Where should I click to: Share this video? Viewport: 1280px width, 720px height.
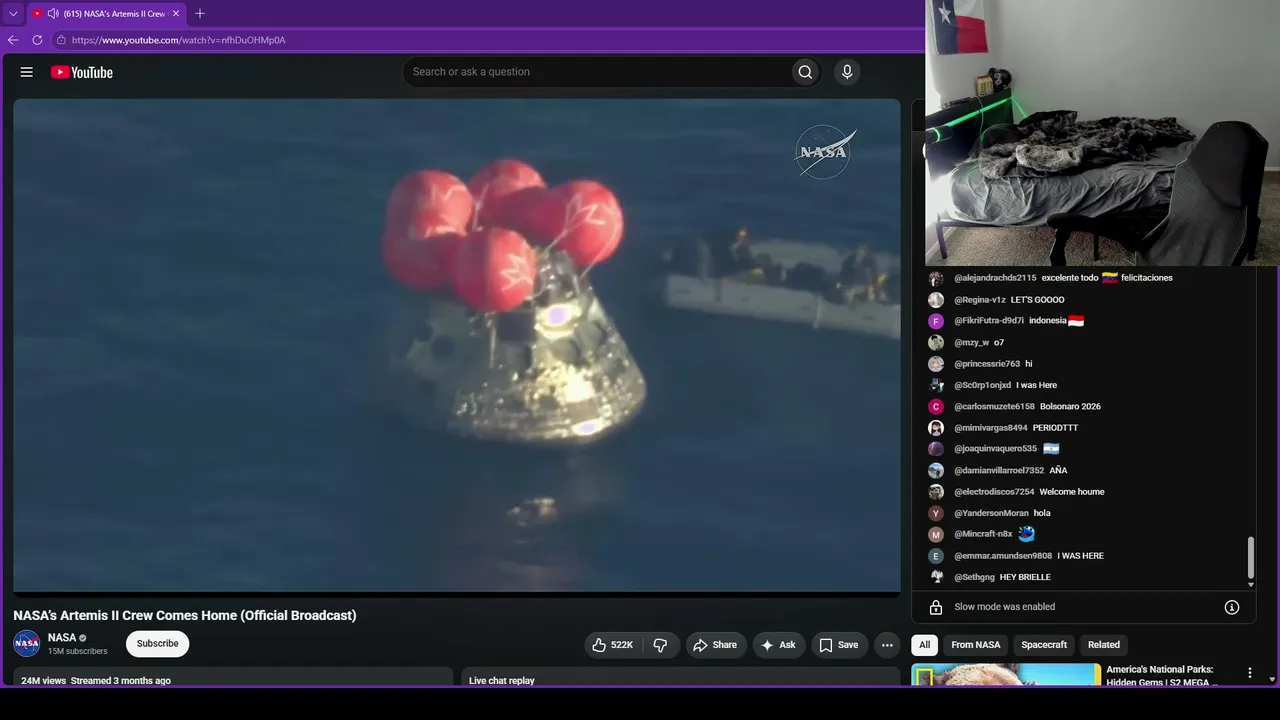715,645
